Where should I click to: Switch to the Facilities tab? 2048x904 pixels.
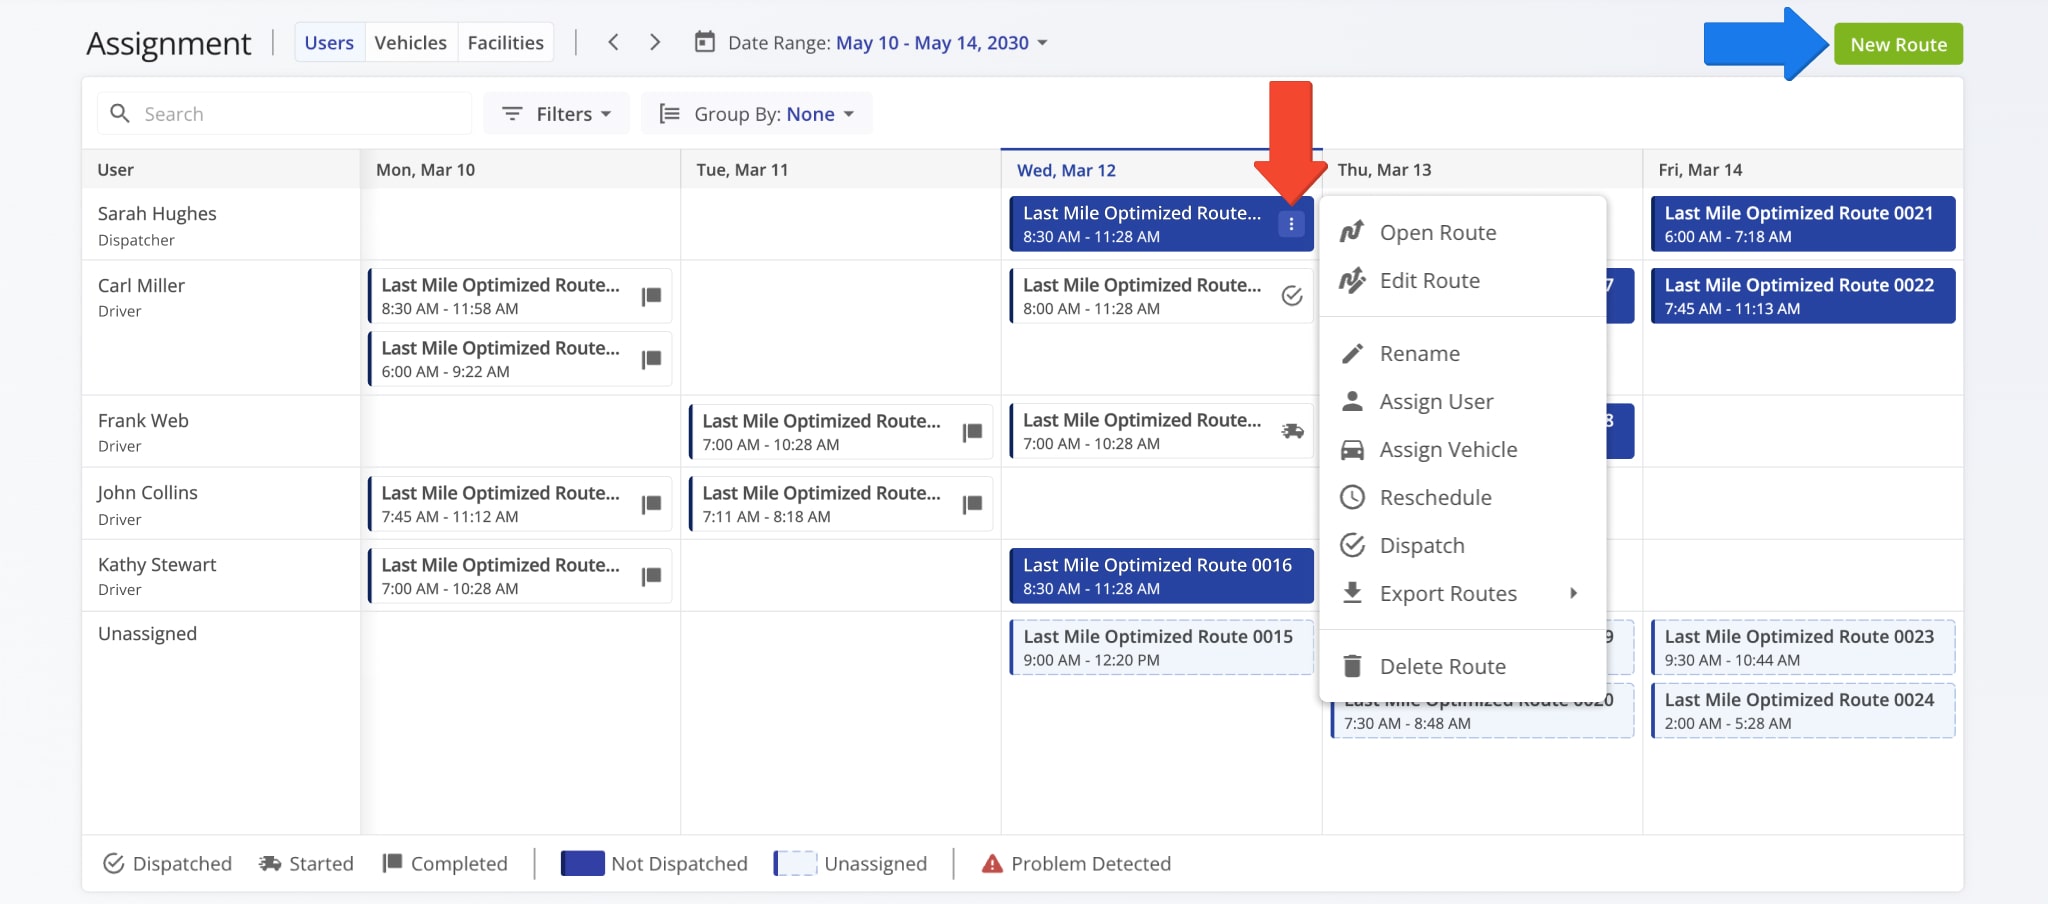click(x=506, y=42)
